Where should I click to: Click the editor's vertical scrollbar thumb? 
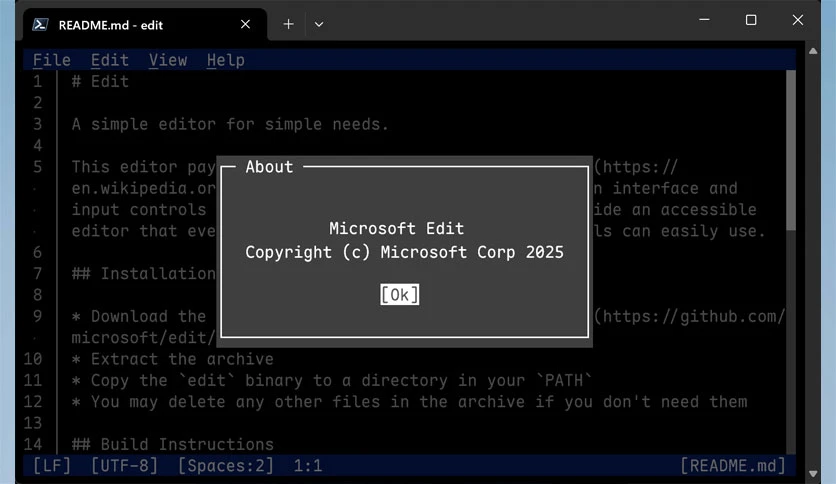pyautogui.click(x=791, y=150)
